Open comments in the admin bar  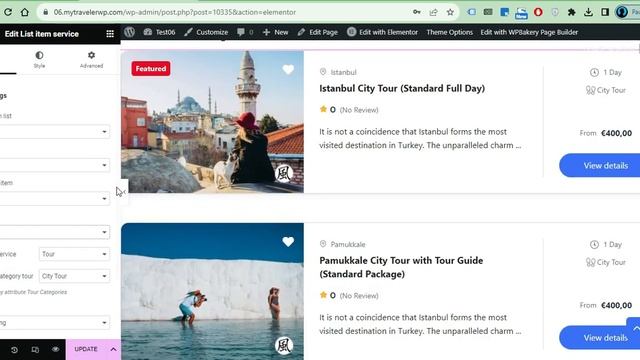coord(245,32)
